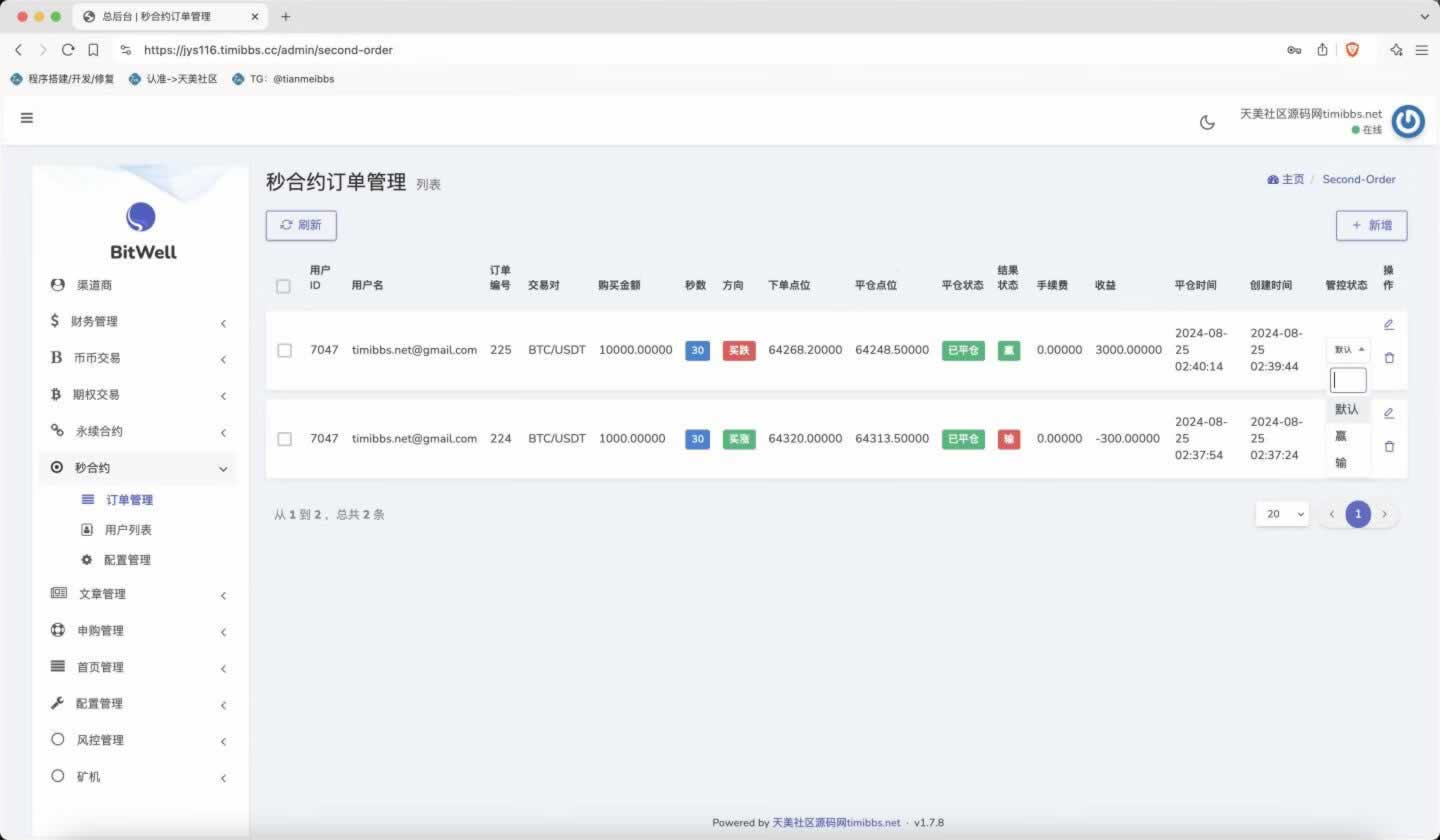Delete order 224 using trash icon
Viewport: 1440px width, 840px height.
tap(1389, 447)
